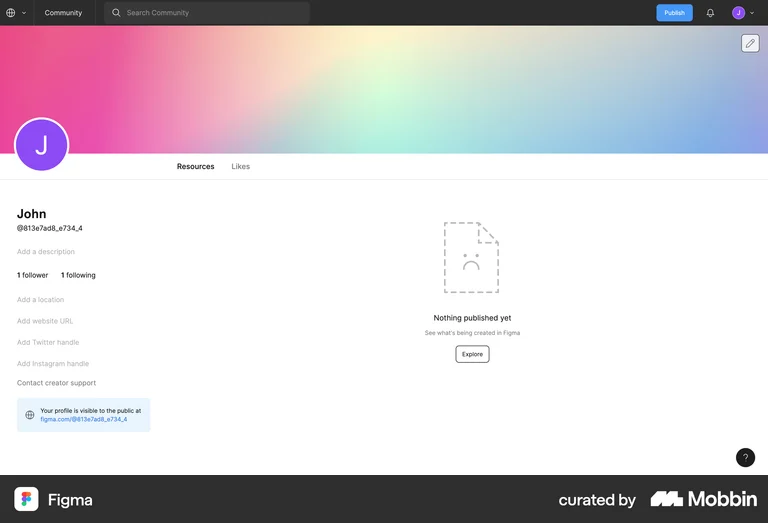The width and height of the screenshot is (768, 523).
Task: Click See what's being created in Figma
Action: [472, 333]
